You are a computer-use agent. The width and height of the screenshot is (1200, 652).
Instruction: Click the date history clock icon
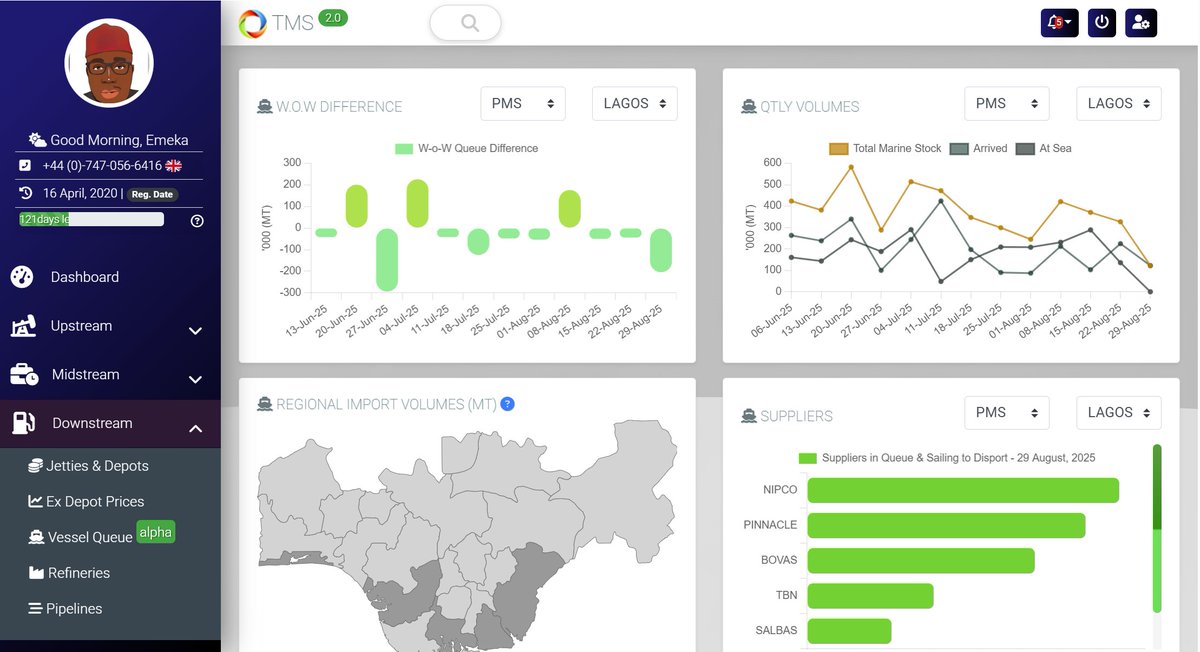pyautogui.click(x=26, y=193)
